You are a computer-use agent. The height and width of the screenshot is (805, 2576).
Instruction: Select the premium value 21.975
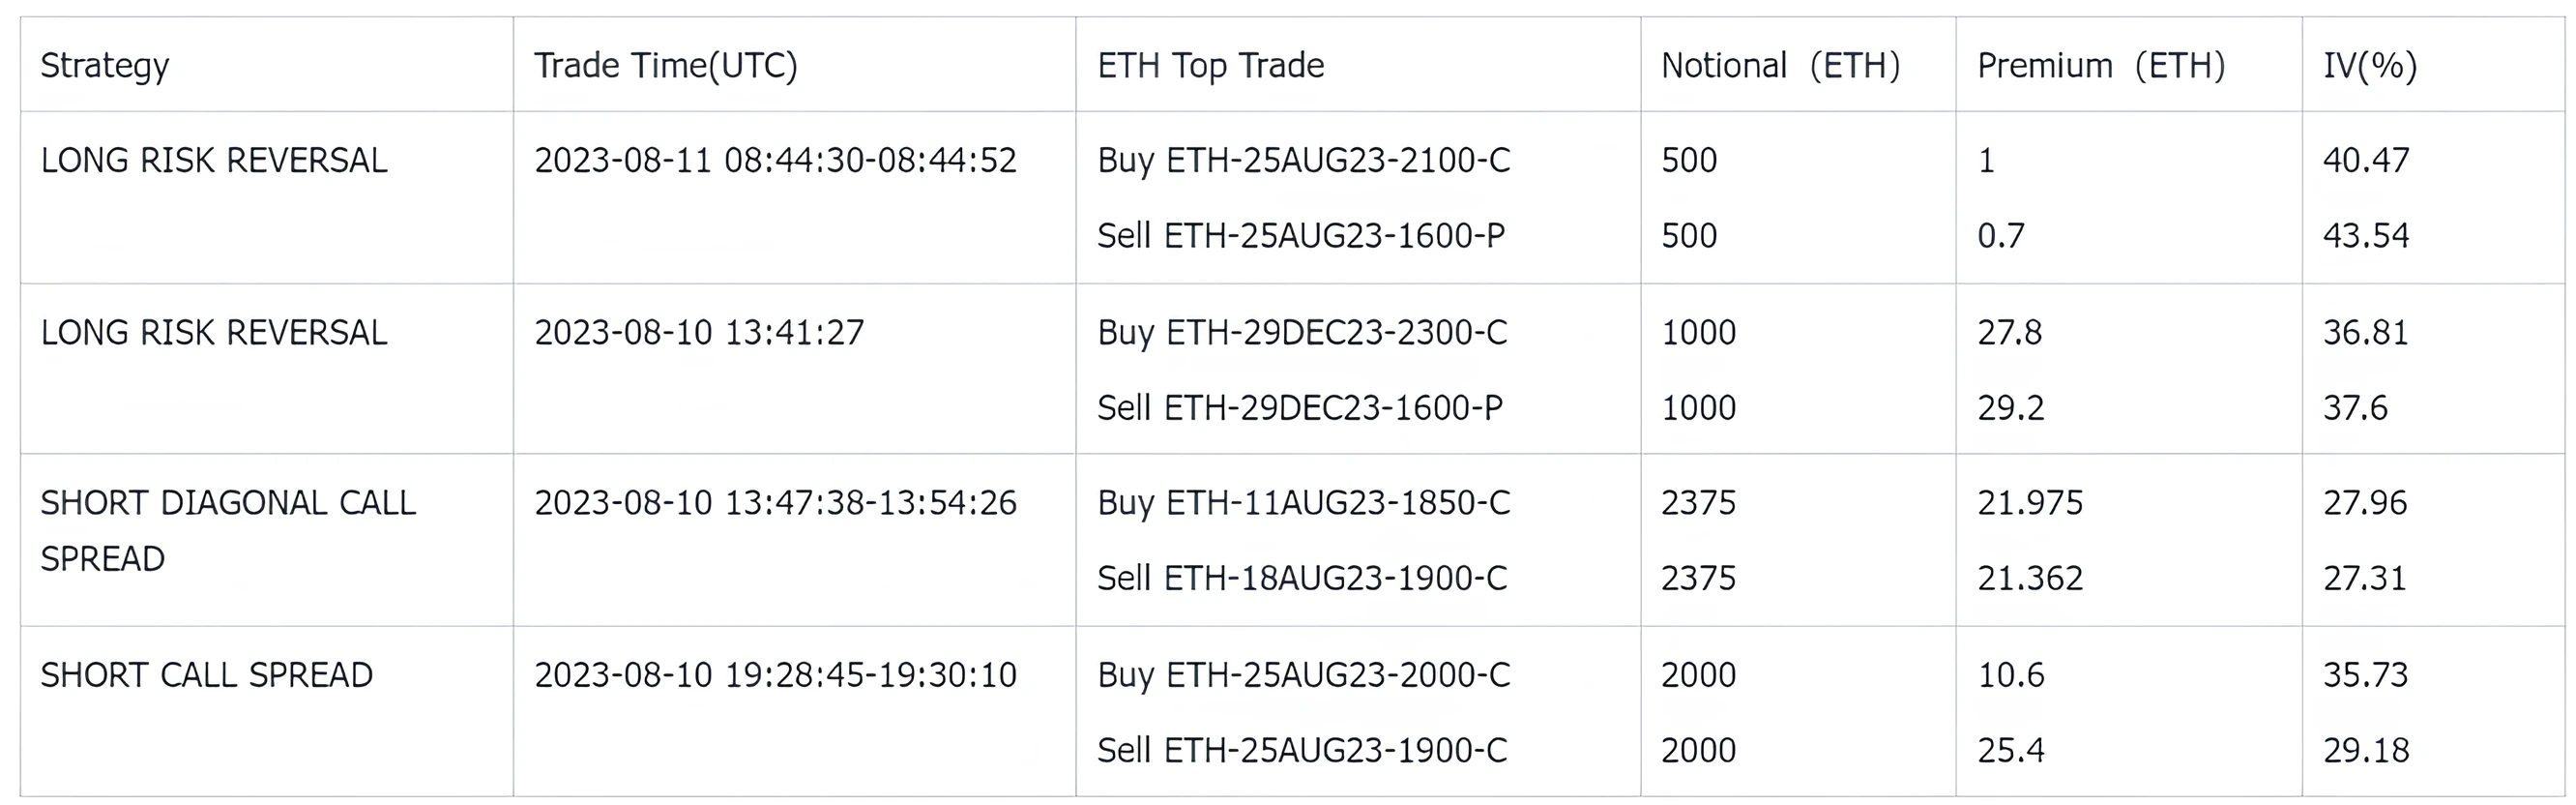click(x=2030, y=502)
